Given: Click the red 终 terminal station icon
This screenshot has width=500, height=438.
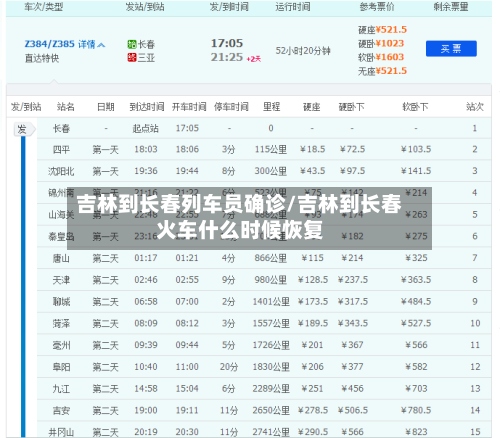Looking at the screenshot, I should (x=132, y=58).
